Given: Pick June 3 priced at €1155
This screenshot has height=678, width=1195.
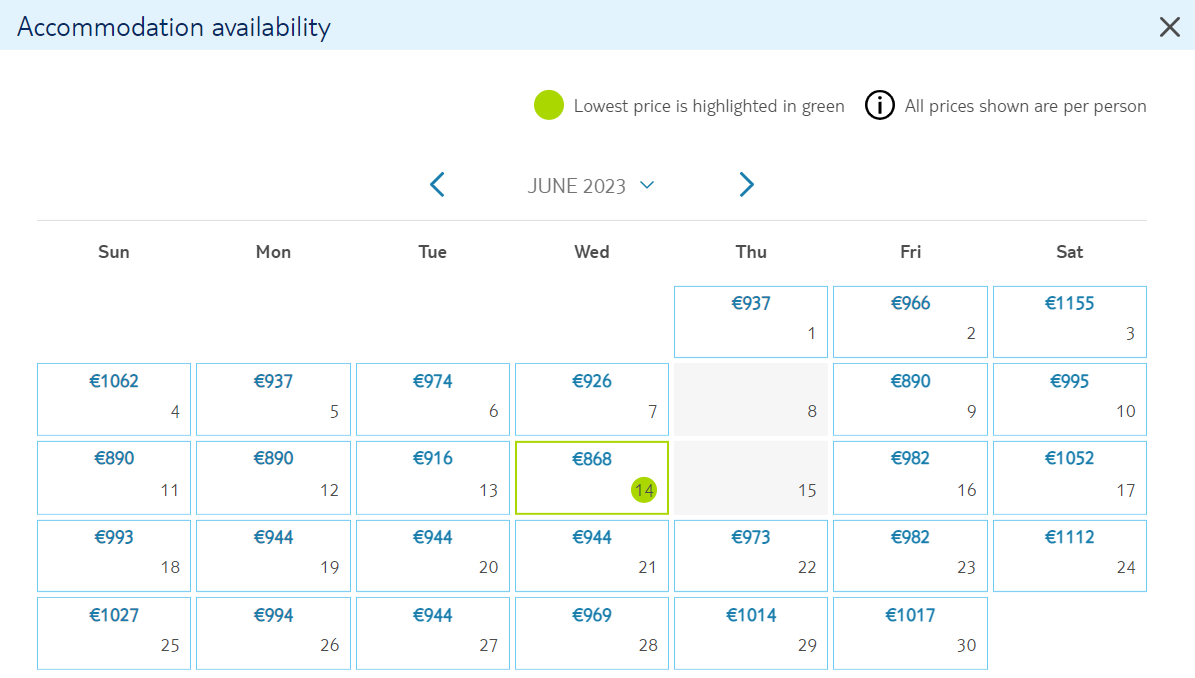Looking at the screenshot, I should 1070,321.
